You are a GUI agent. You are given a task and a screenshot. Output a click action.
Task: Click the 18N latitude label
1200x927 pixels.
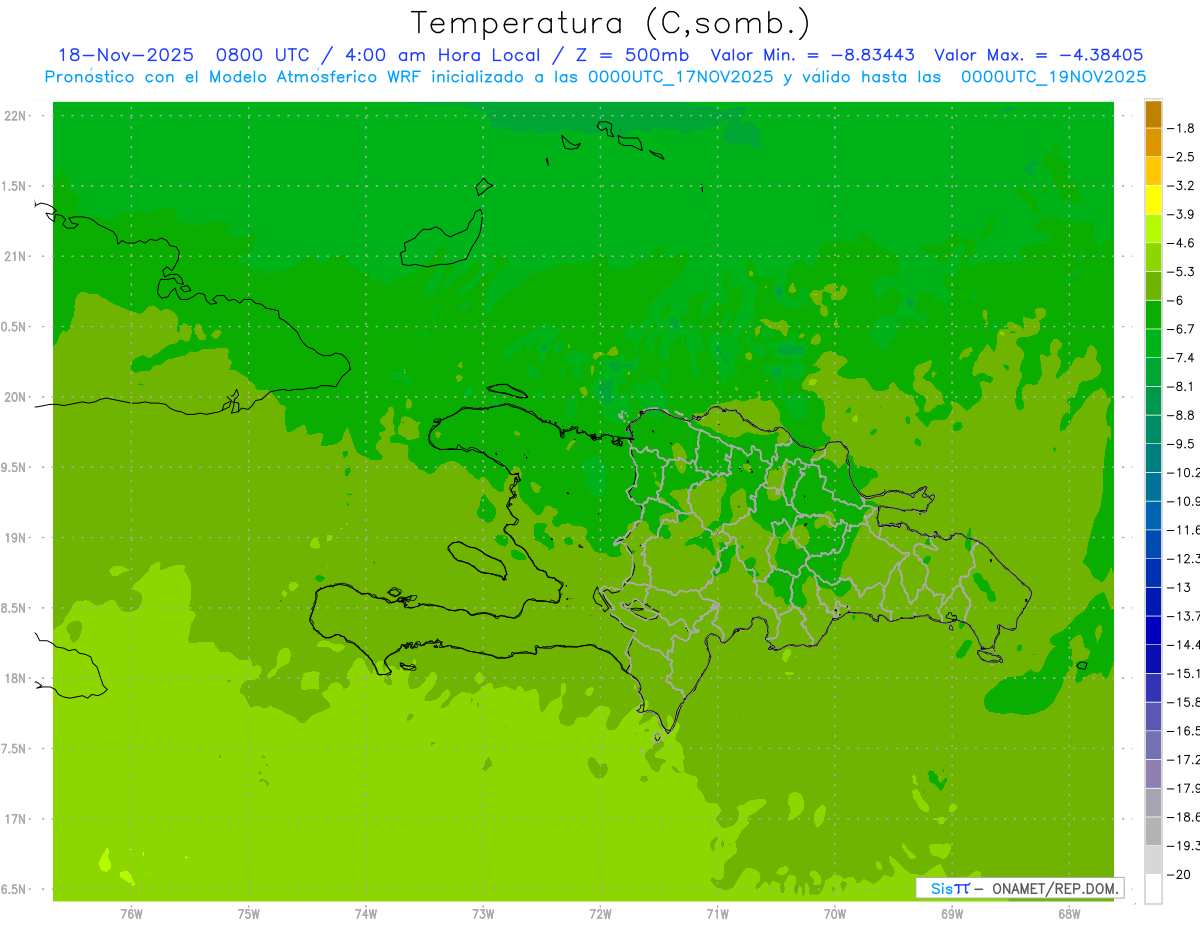pos(15,679)
